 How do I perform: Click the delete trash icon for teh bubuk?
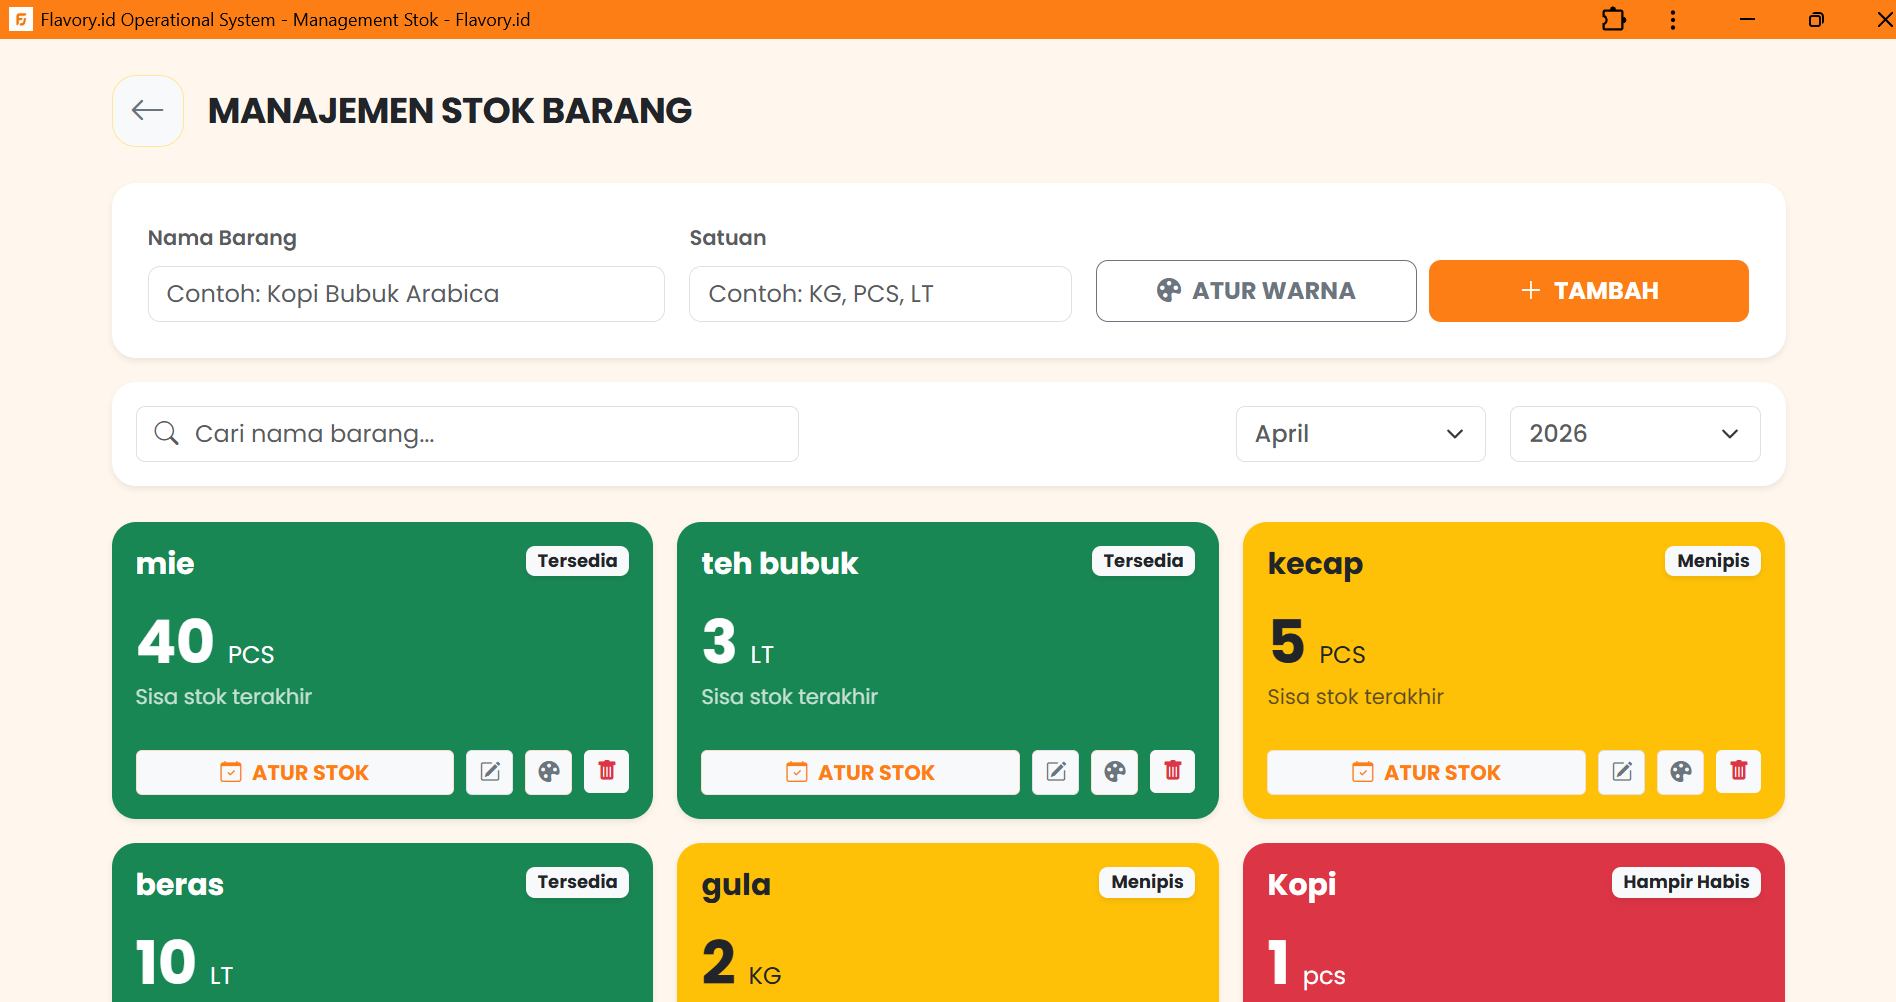(1172, 771)
